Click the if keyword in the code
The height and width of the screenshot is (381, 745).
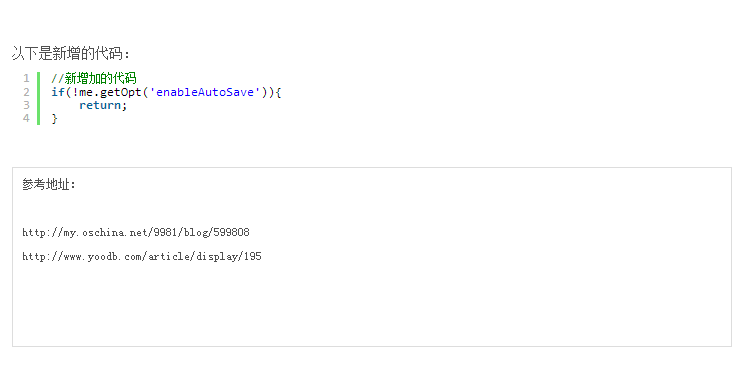[x=57, y=92]
